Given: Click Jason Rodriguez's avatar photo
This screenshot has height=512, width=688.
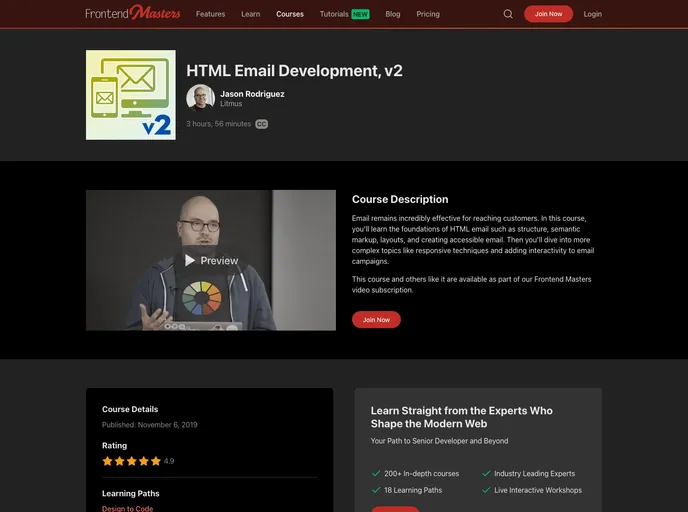Looking at the screenshot, I should tap(201, 98).
